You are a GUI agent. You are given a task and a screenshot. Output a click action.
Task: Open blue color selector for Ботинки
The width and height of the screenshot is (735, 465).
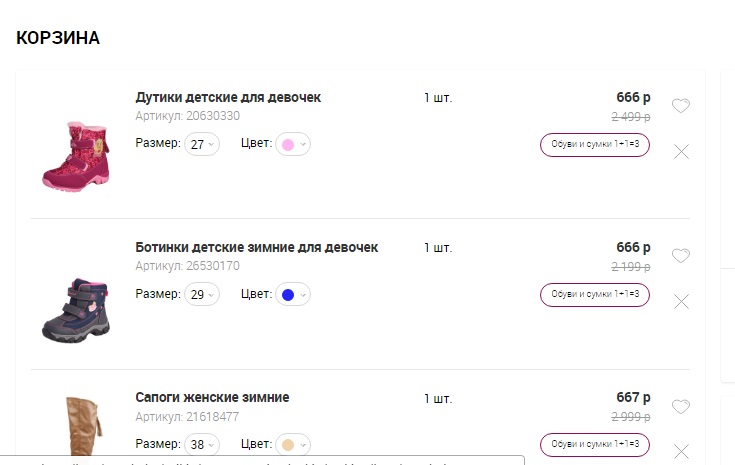pos(293,295)
